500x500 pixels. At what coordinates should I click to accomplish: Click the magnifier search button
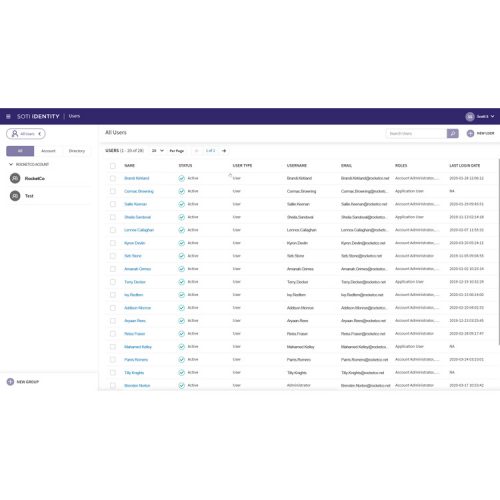point(452,133)
